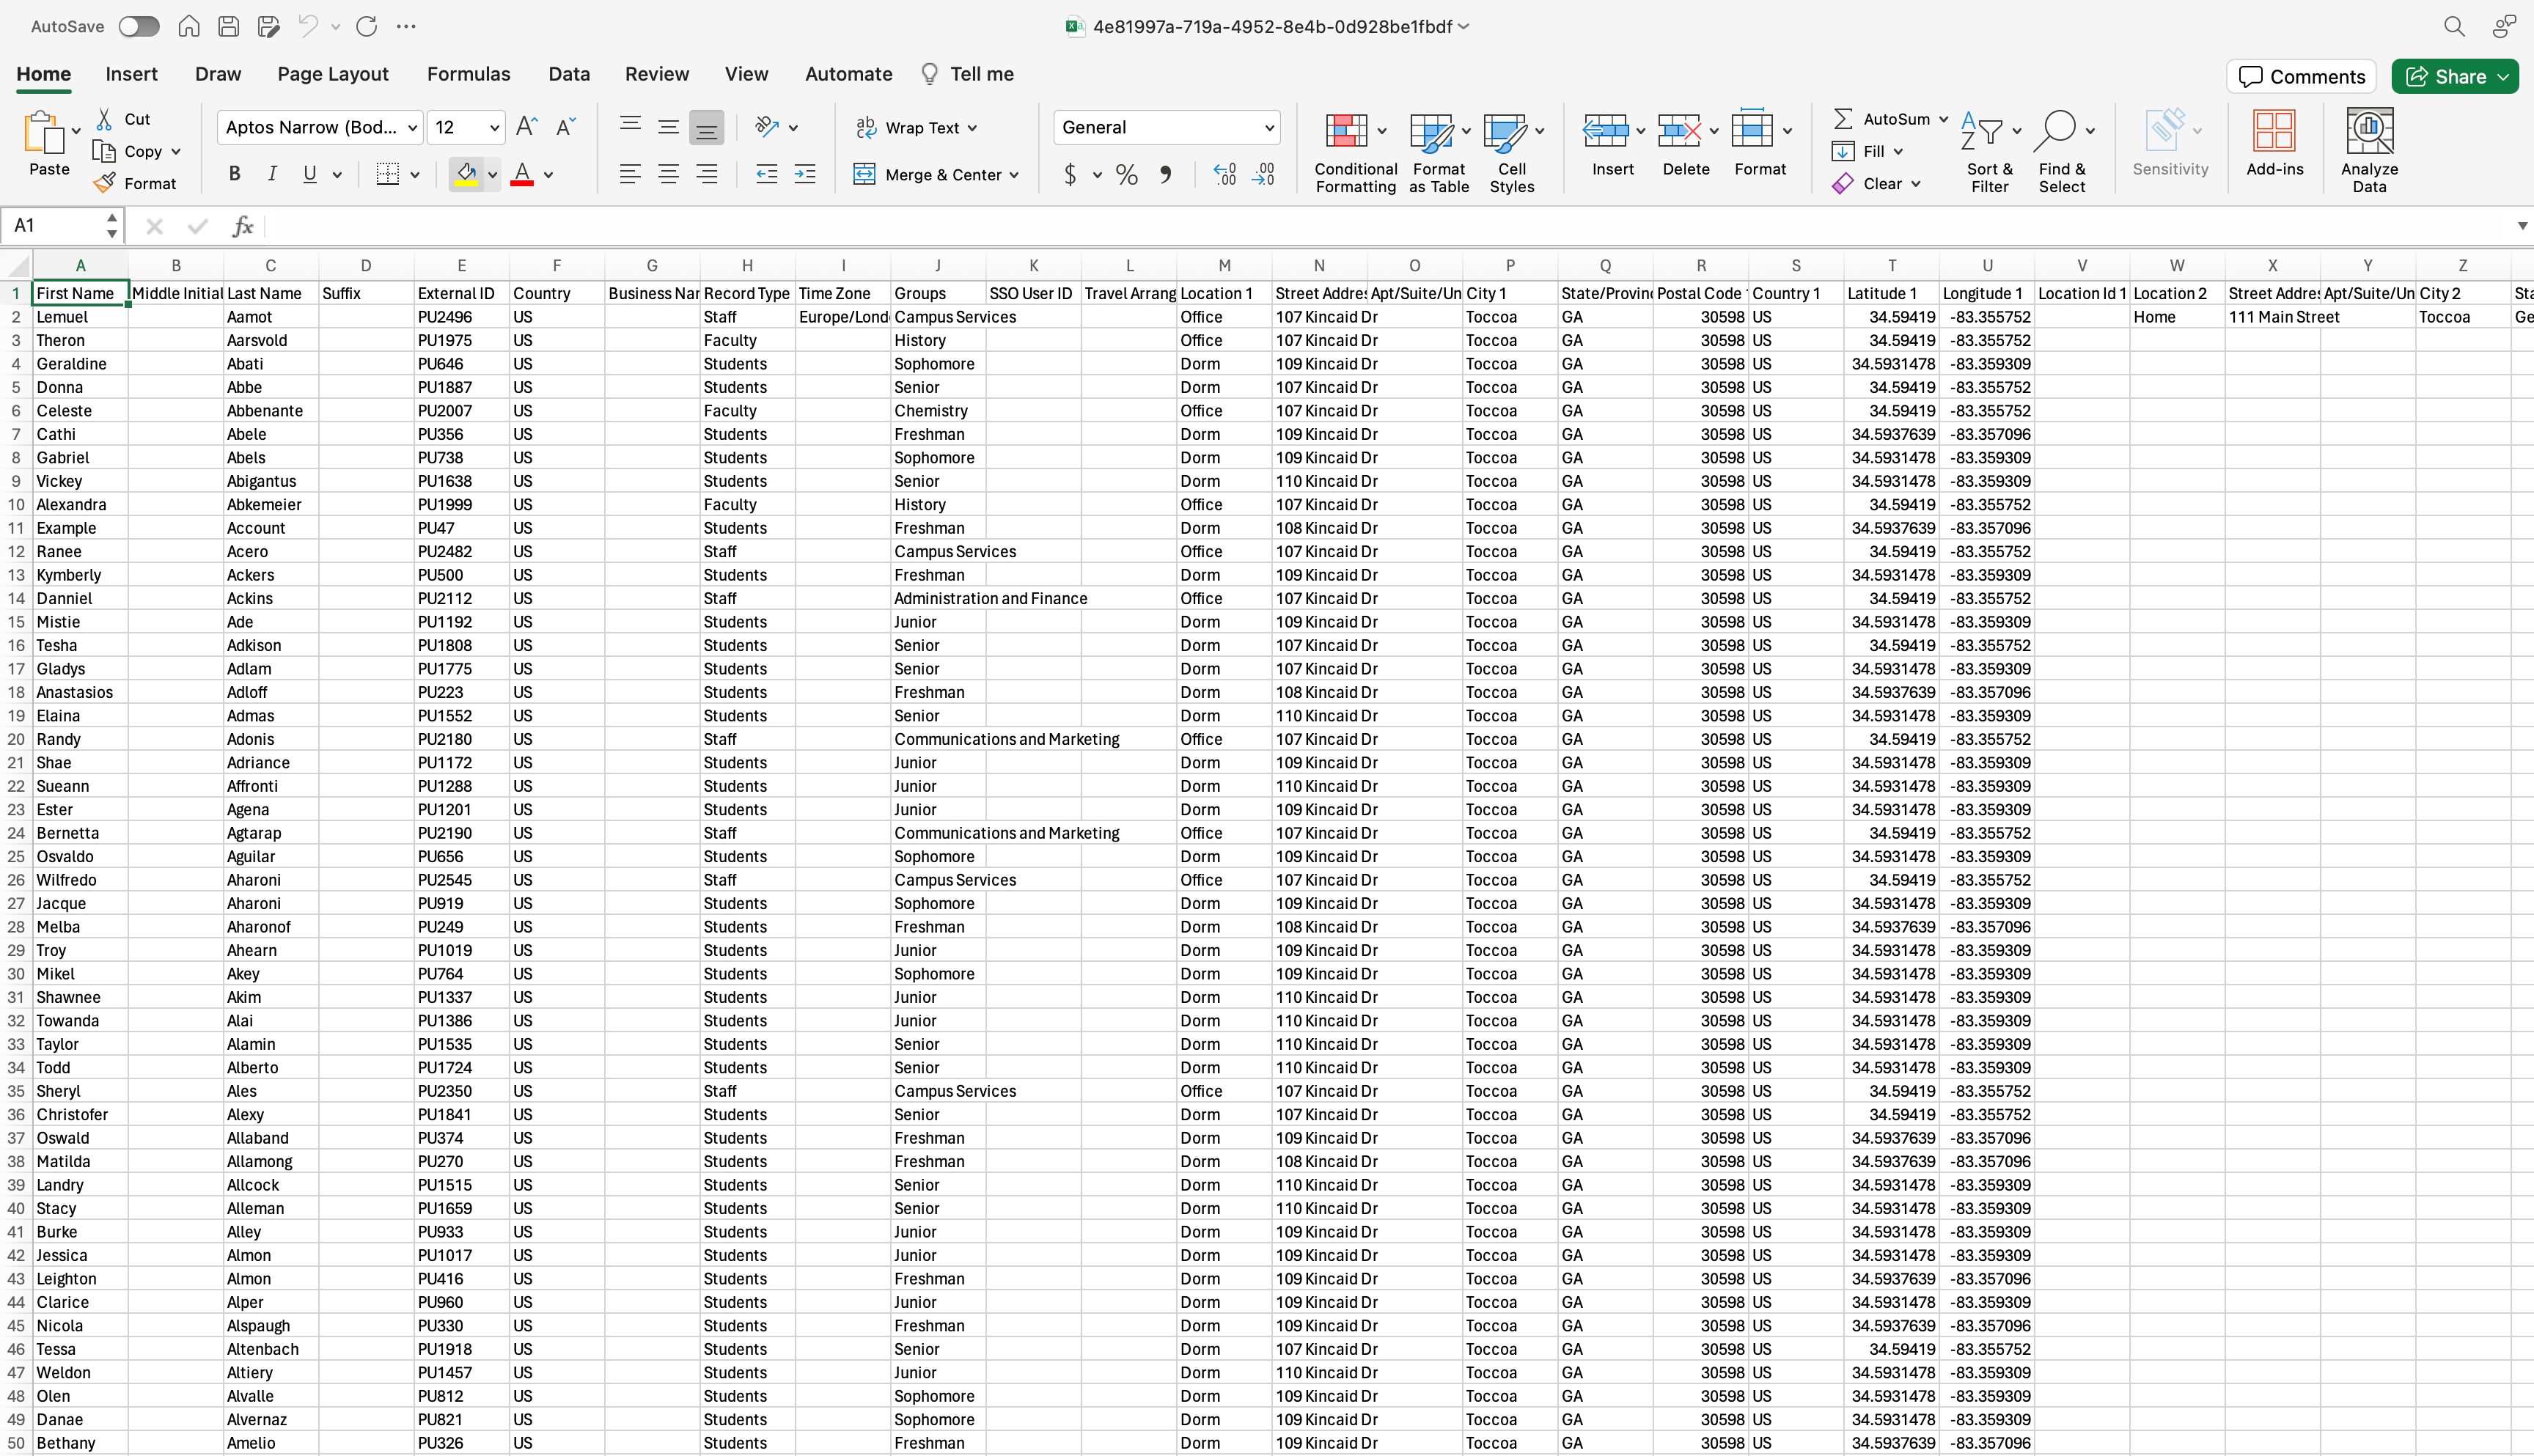Image resolution: width=2534 pixels, height=1456 pixels.
Task: Toggle Italic formatting
Action: tap(272, 174)
